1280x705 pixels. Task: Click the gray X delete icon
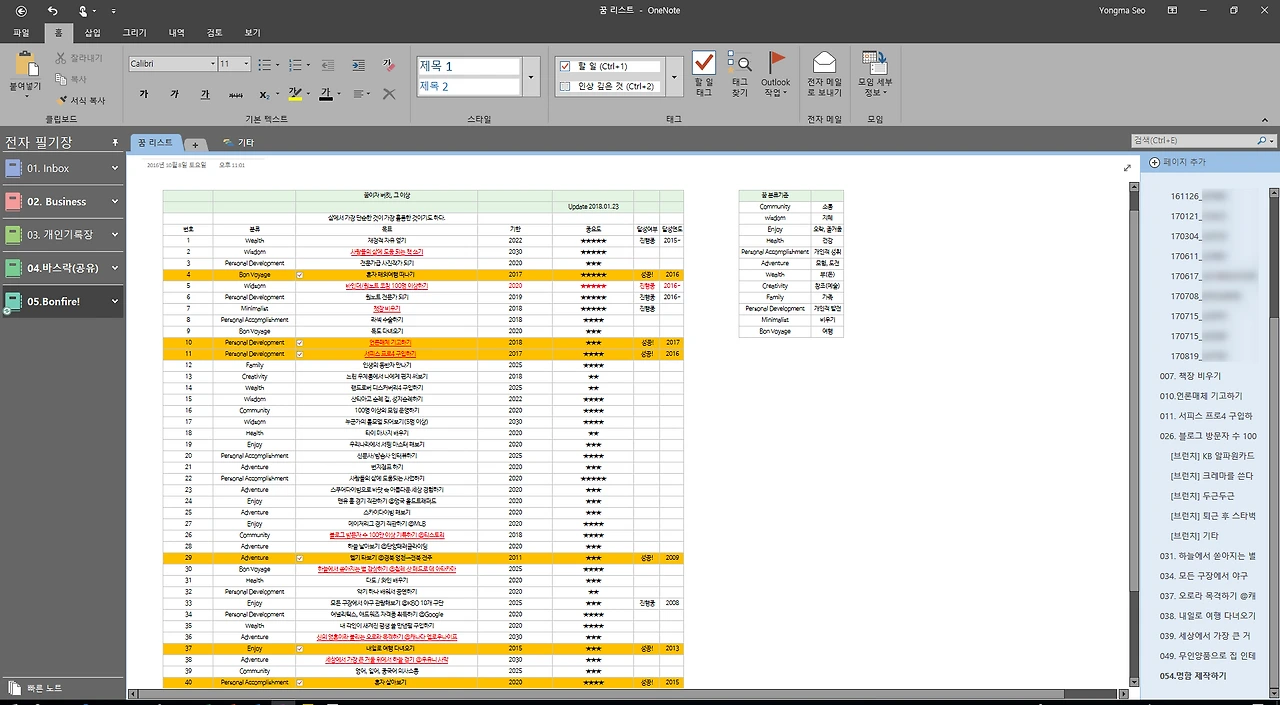click(389, 94)
